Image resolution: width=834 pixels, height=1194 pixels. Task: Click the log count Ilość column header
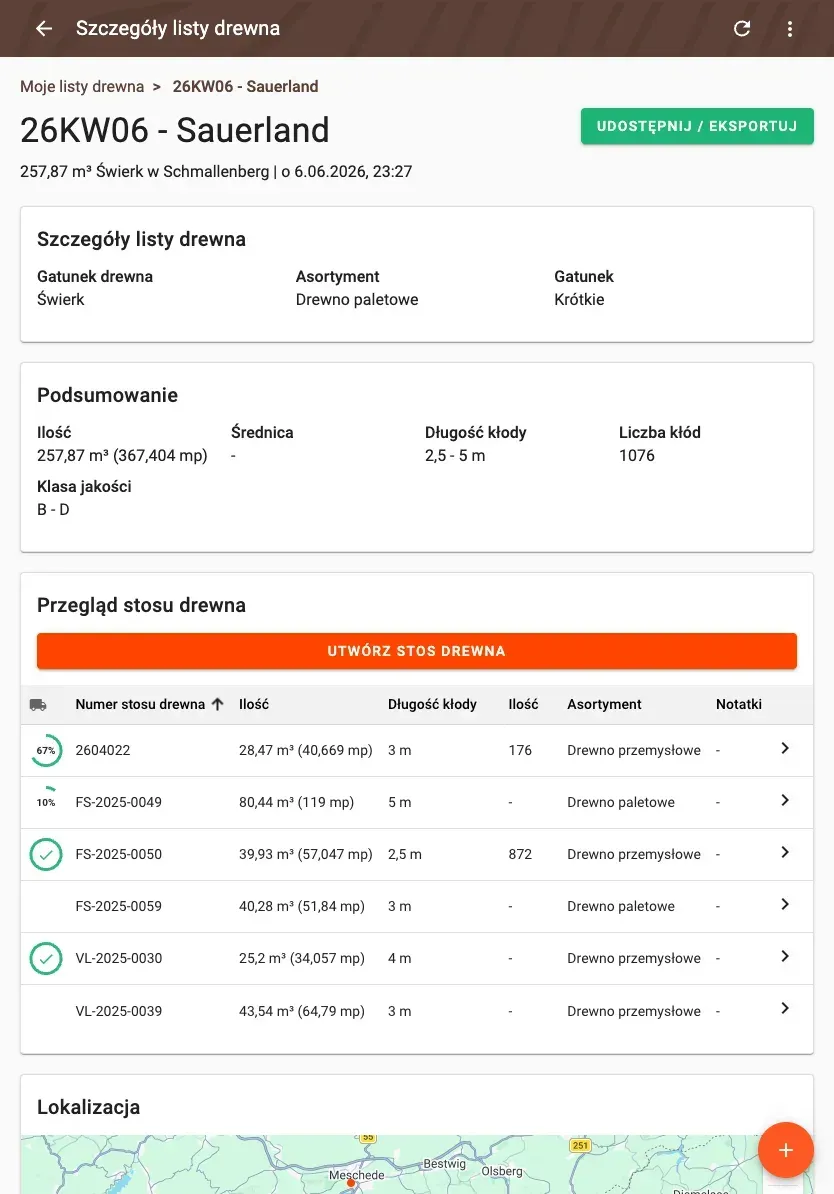pyautogui.click(x=523, y=704)
